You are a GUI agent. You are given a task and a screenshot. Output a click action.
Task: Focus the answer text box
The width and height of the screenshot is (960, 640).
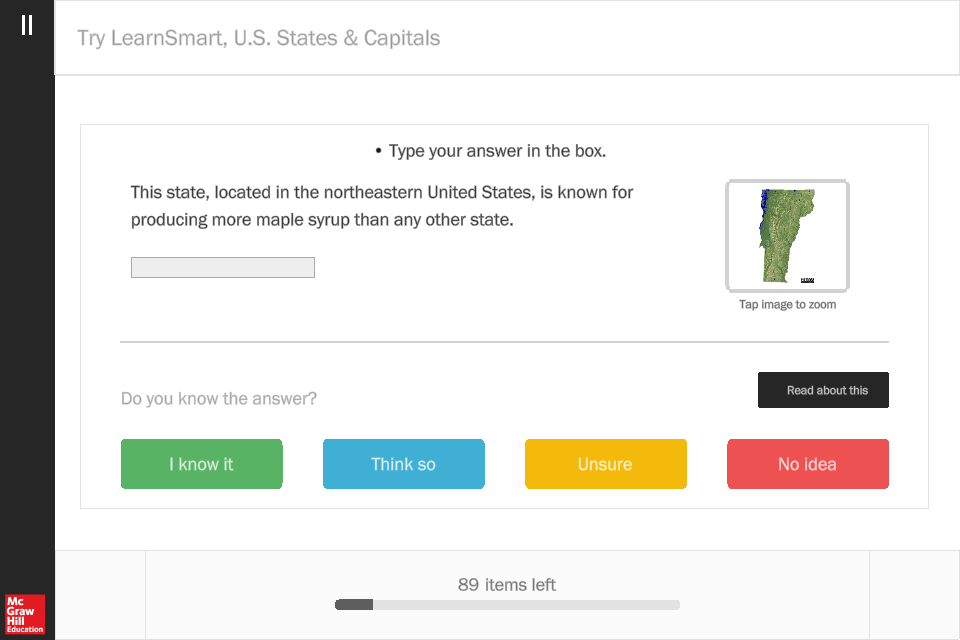click(x=223, y=267)
